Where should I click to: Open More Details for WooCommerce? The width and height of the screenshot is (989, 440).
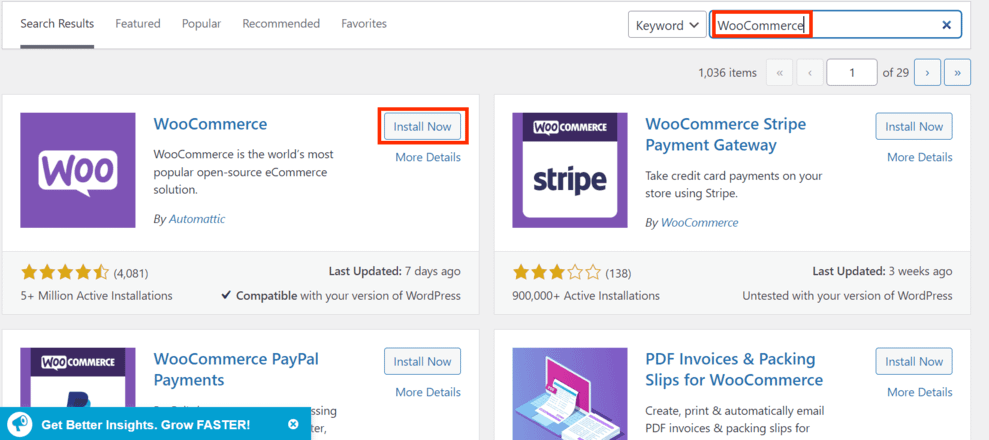428,158
